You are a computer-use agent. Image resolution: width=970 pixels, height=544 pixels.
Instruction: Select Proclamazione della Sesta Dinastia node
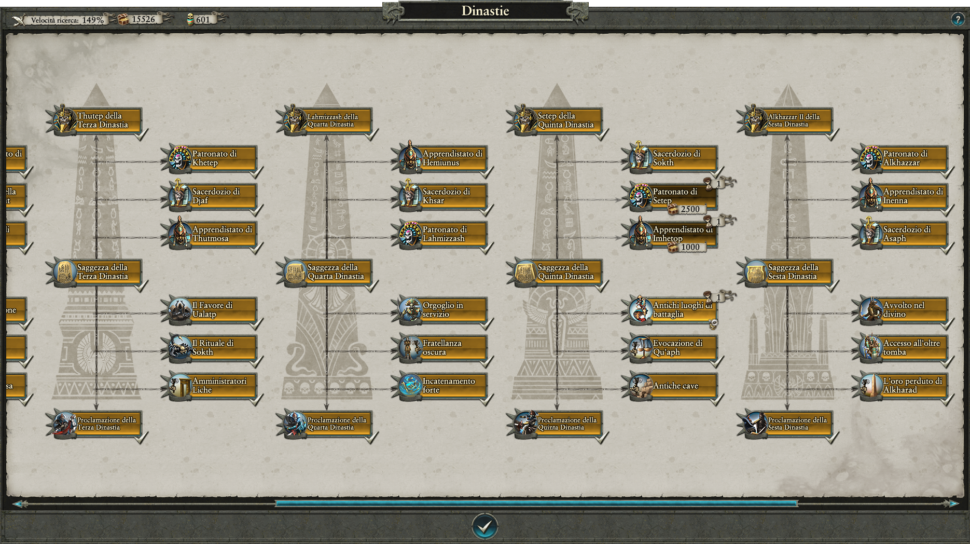coord(787,424)
